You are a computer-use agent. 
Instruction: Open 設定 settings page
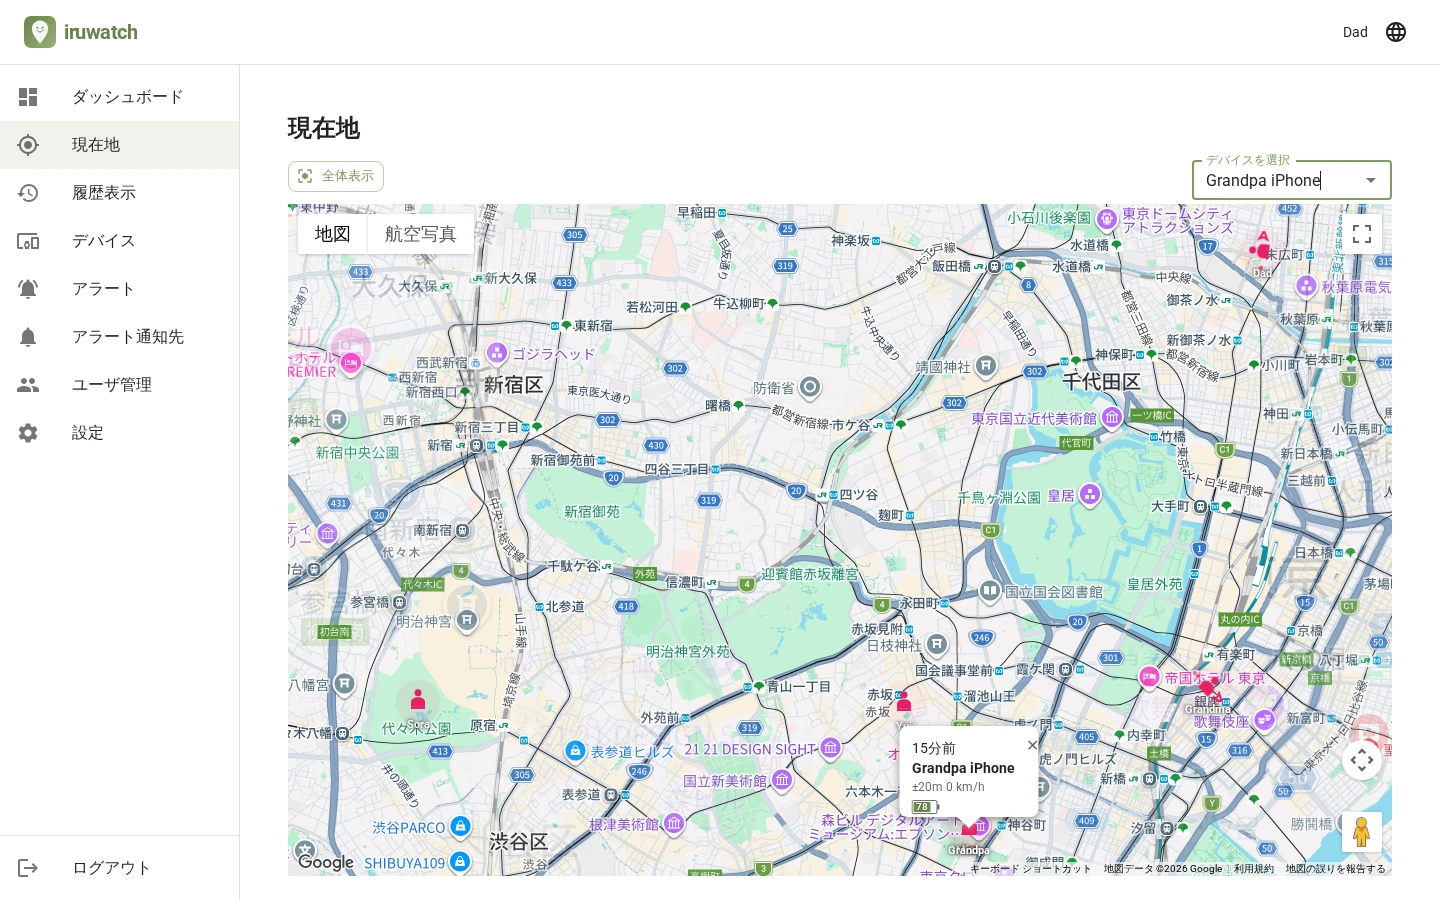(x=120, y=433)
